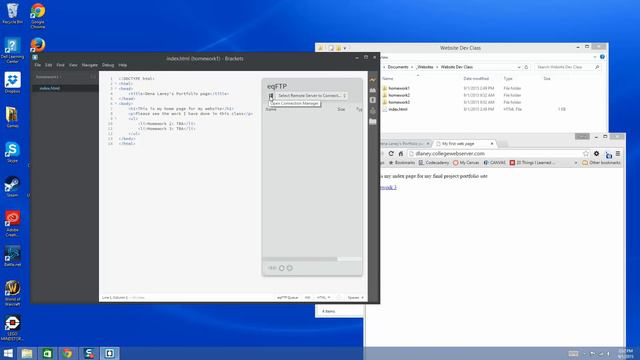Open Chrome hamburger menu
This screenshot has height=360, width=640.
tap(618, 153)
